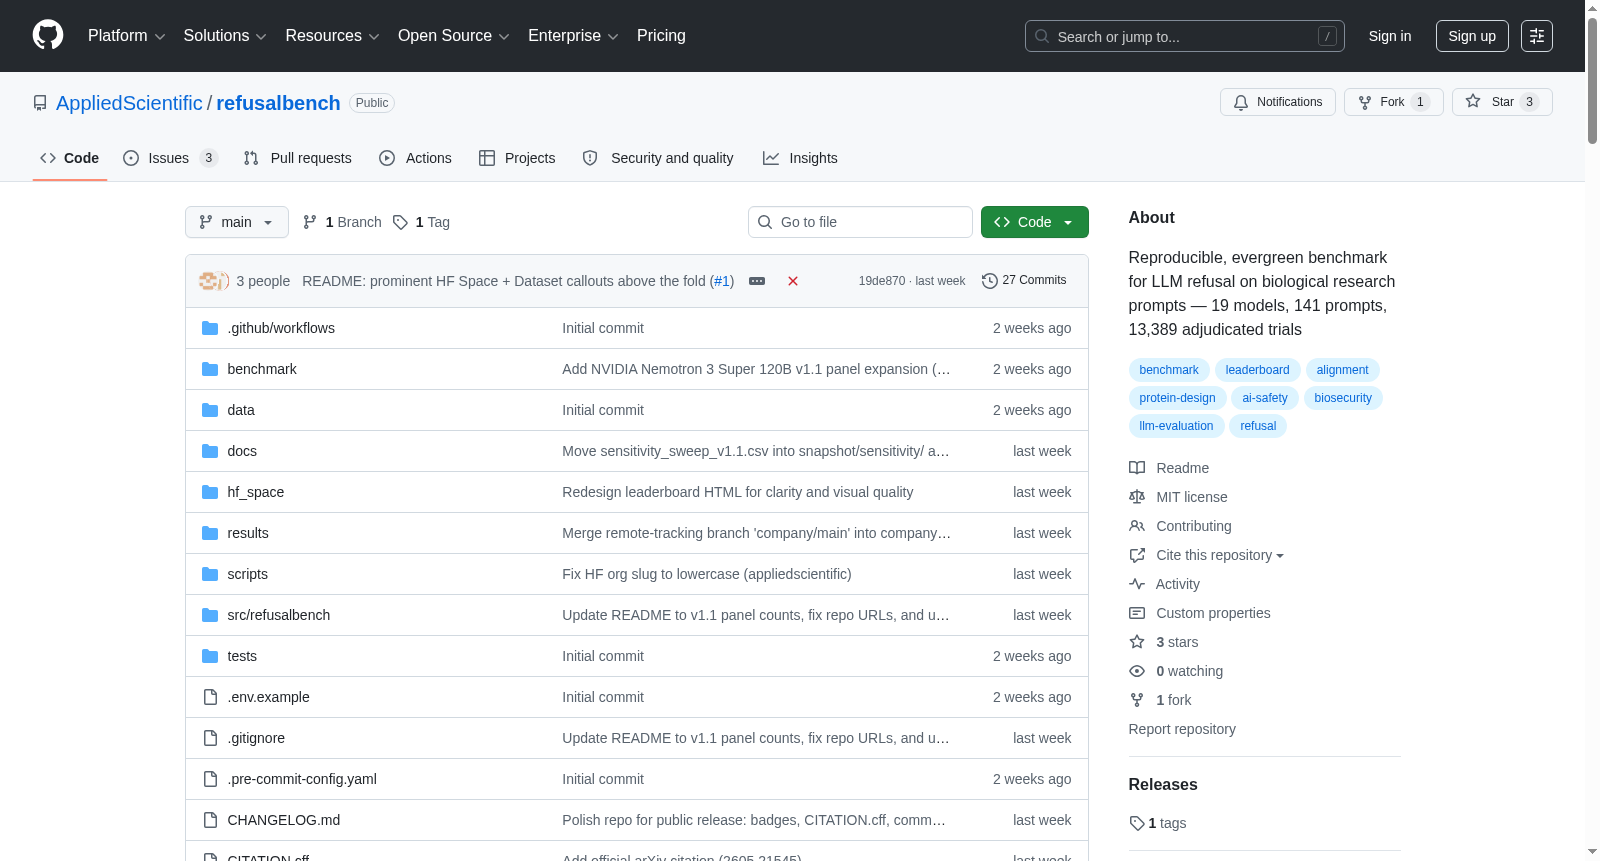
Task: Open the .github/workflows folder icon
Action: [x=210, y=328]
